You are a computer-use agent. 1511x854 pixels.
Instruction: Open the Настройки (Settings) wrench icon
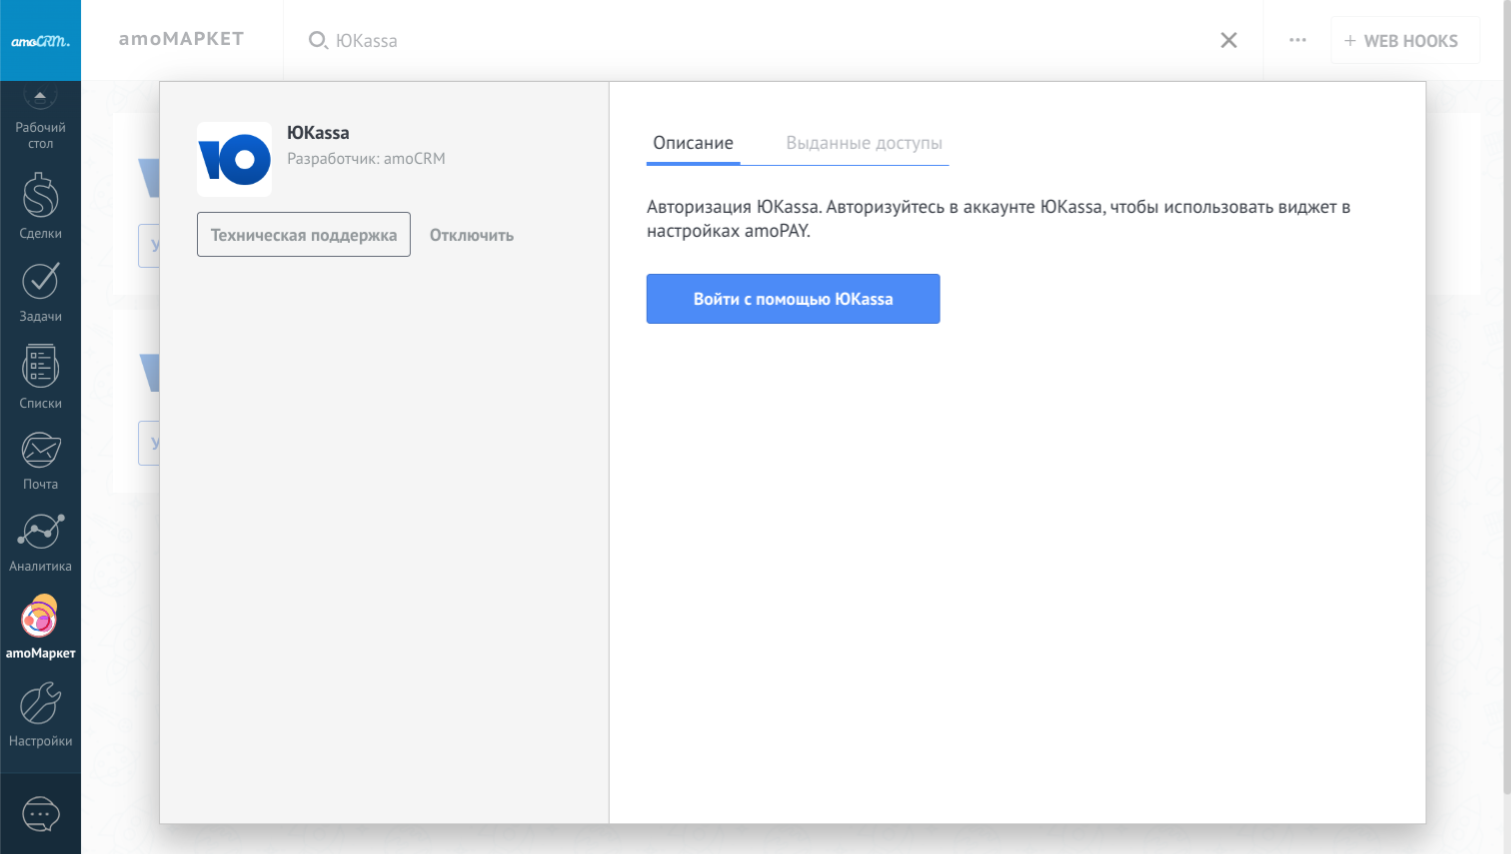(40, 705)
